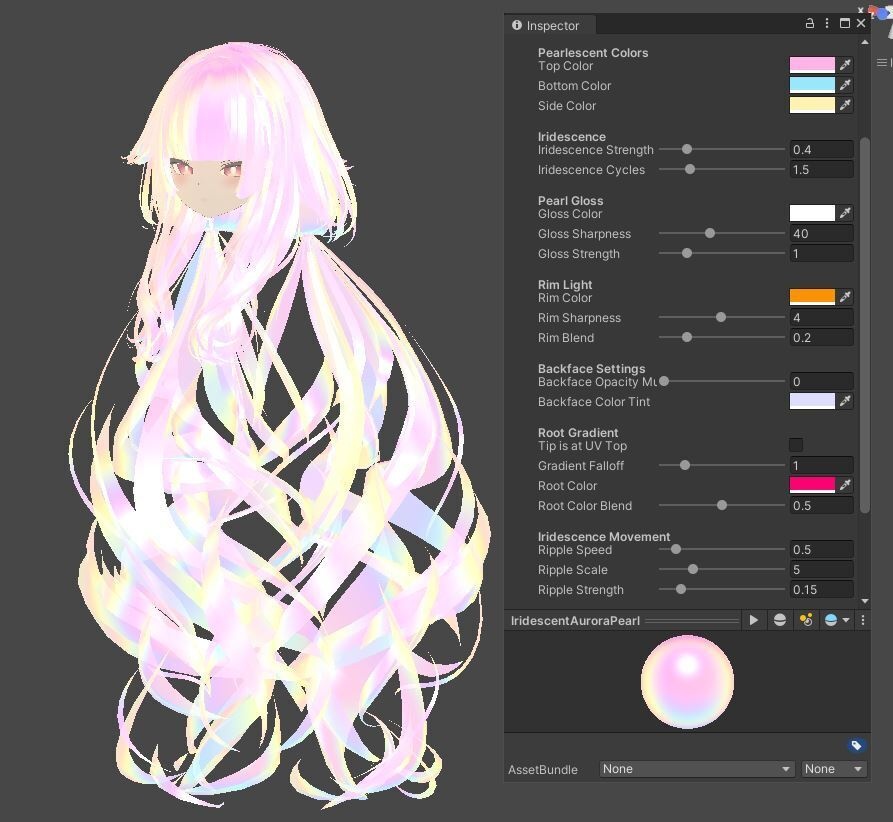
Task: Open the Root Color magenta swatch
Action: click(812, 485)
